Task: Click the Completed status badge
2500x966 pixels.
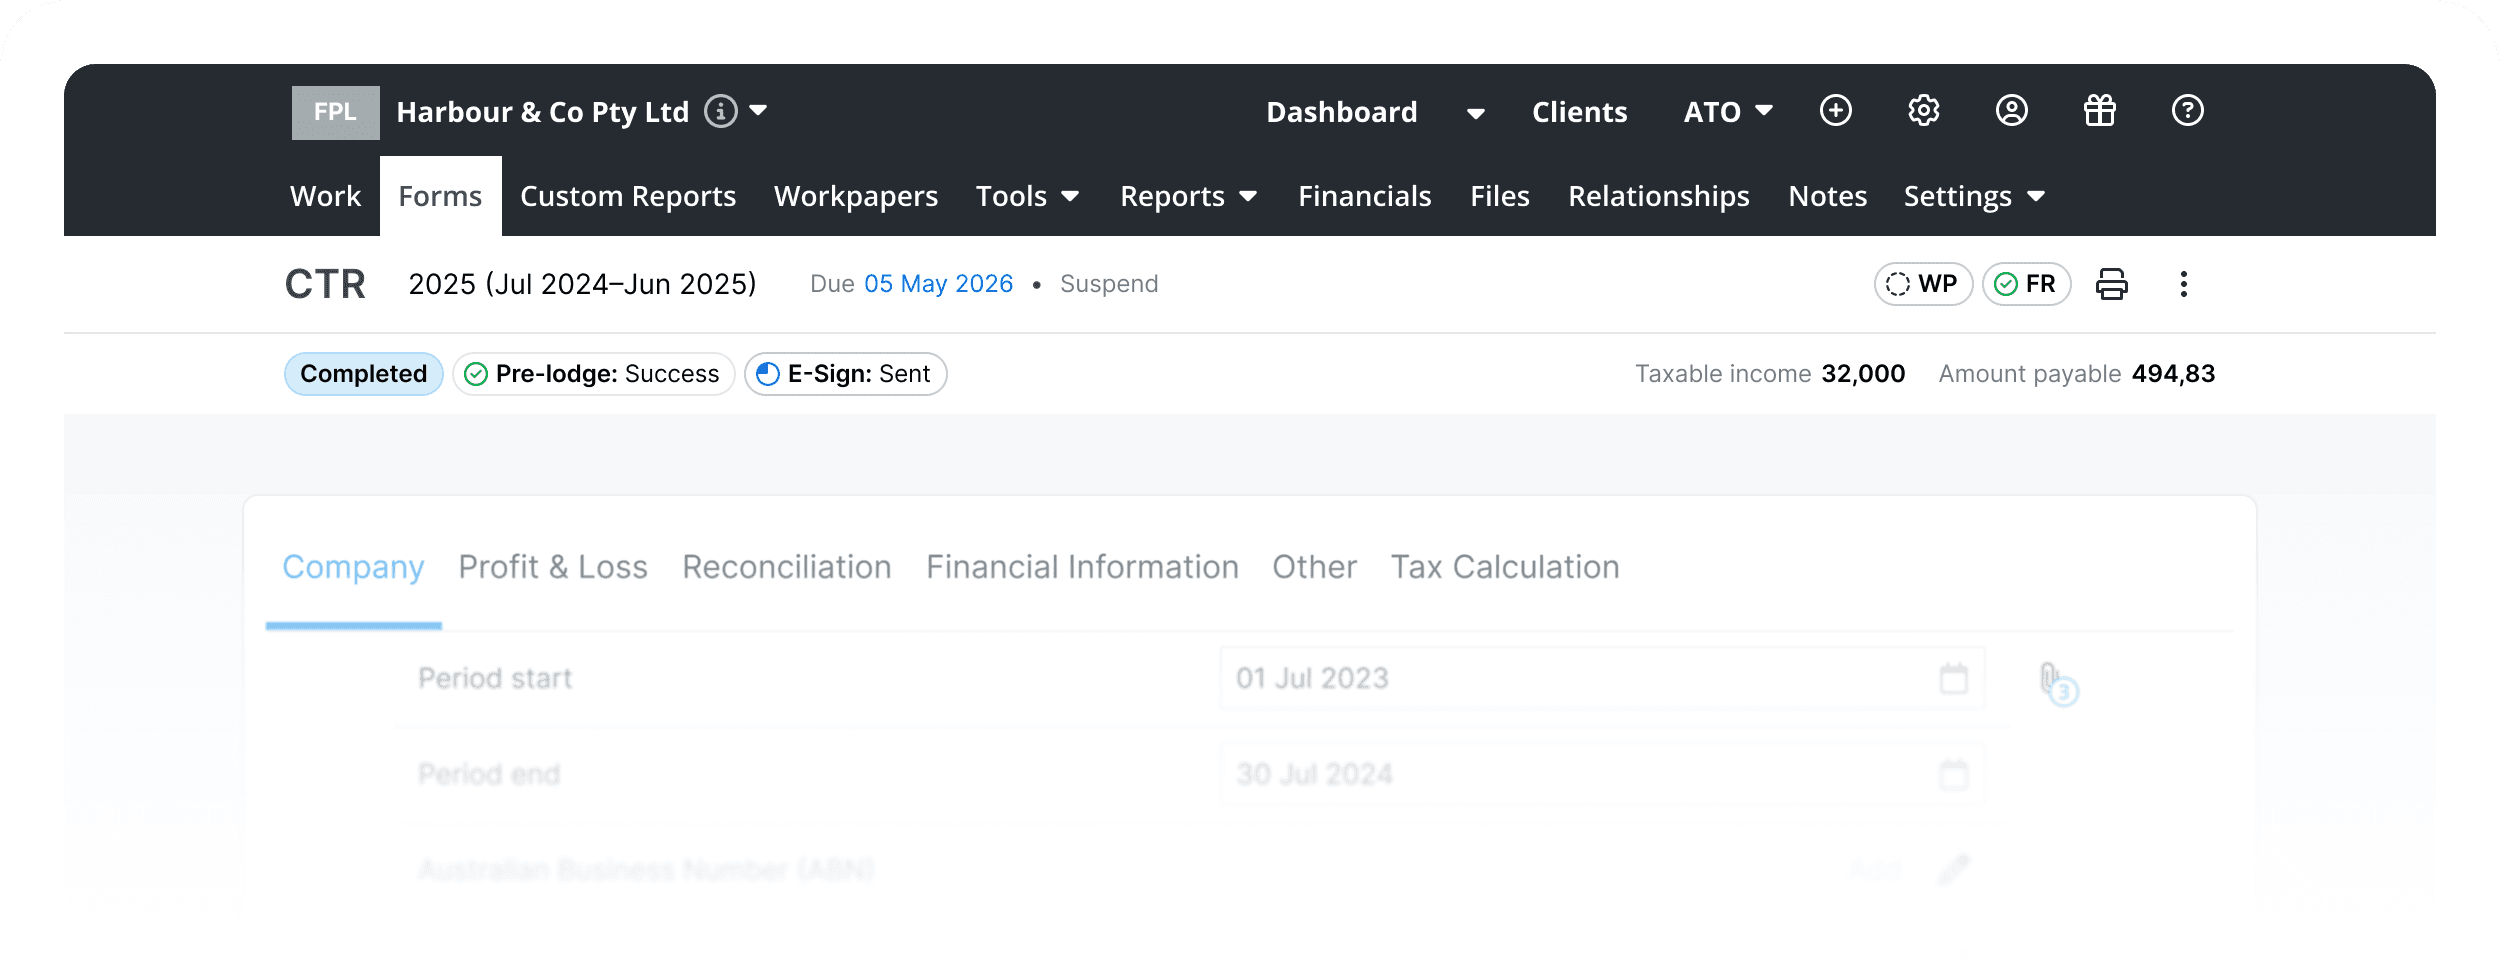Action: click(363, 374)
